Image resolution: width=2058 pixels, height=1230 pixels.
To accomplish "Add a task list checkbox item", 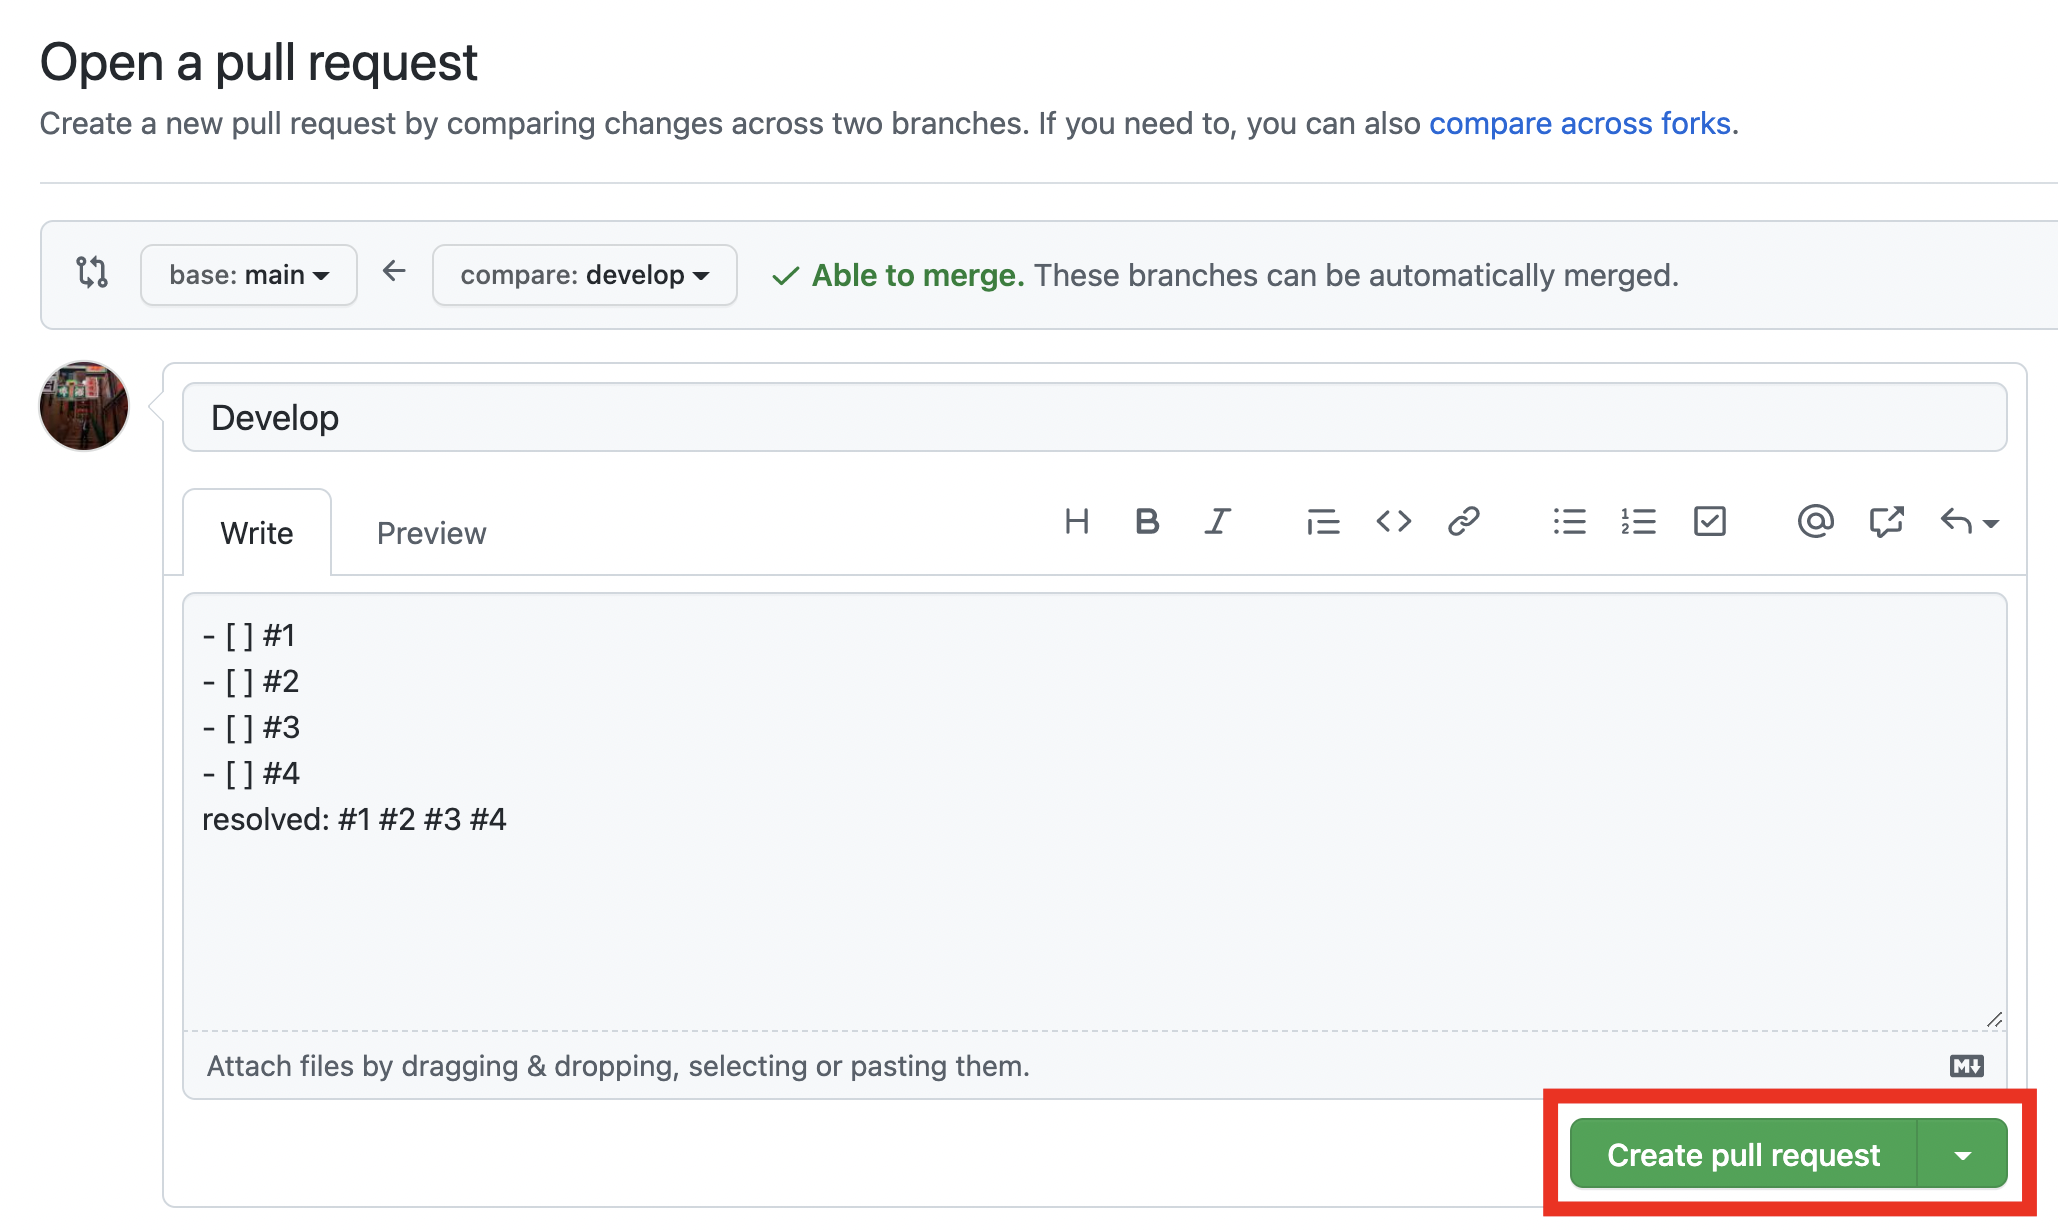I will [1709, 521].
